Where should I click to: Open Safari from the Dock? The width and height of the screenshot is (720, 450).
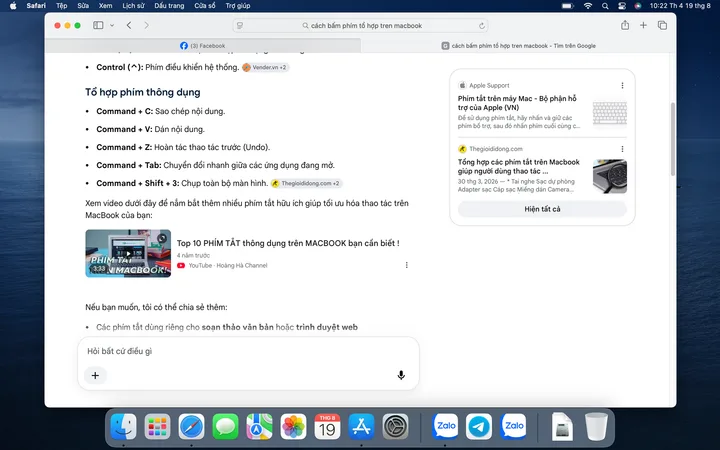191,427
